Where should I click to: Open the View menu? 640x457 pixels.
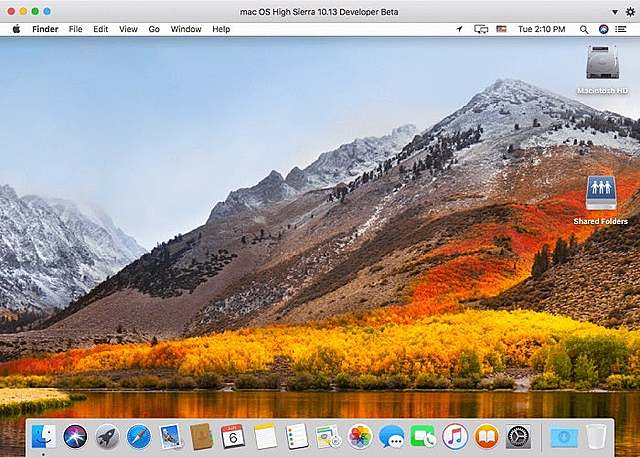(x=128, y=29)
